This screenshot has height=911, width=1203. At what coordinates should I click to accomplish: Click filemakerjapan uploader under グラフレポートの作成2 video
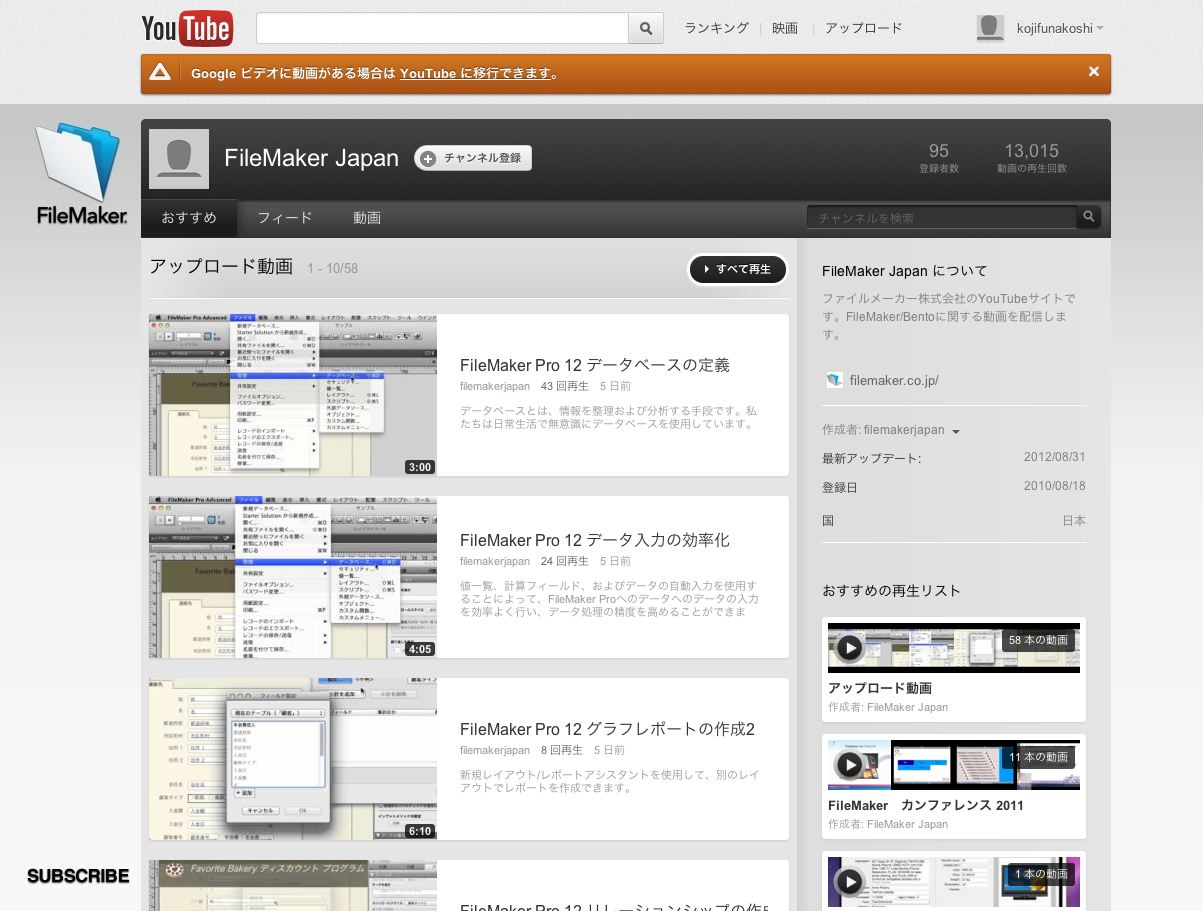[495, 750]
